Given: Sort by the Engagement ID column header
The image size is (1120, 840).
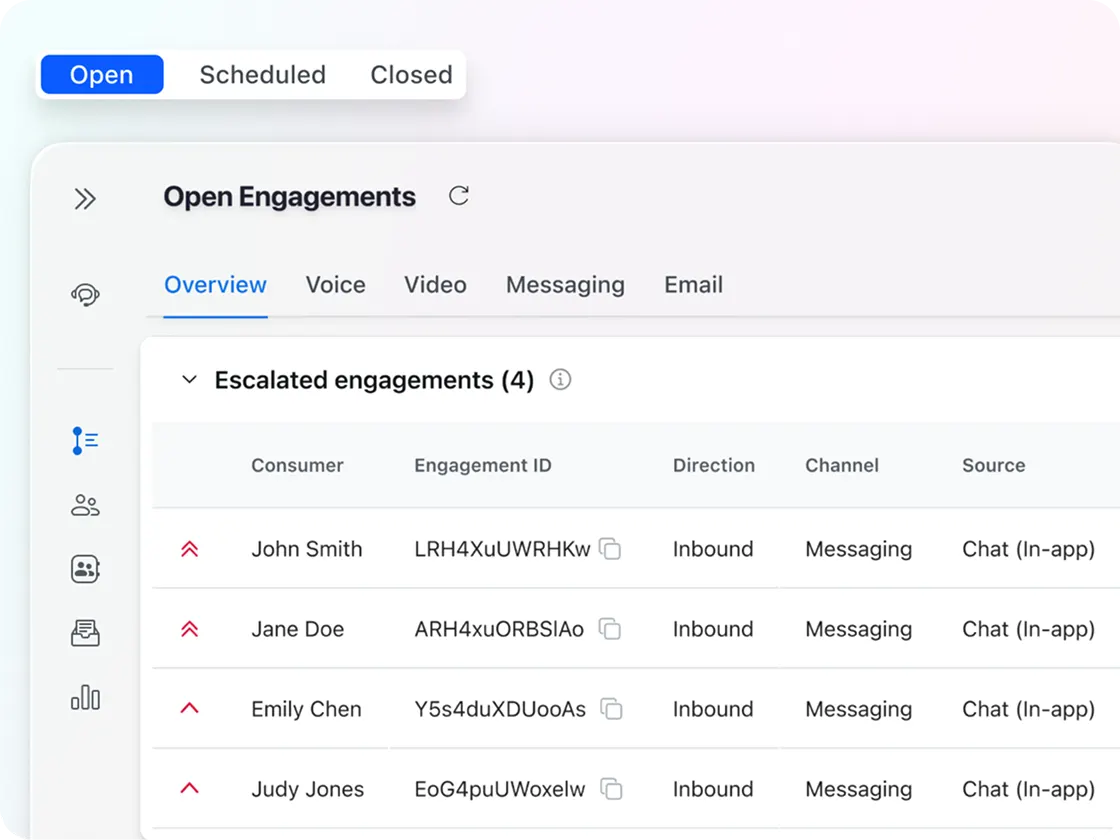Looking at the screenshot, I should coord(483,465).
